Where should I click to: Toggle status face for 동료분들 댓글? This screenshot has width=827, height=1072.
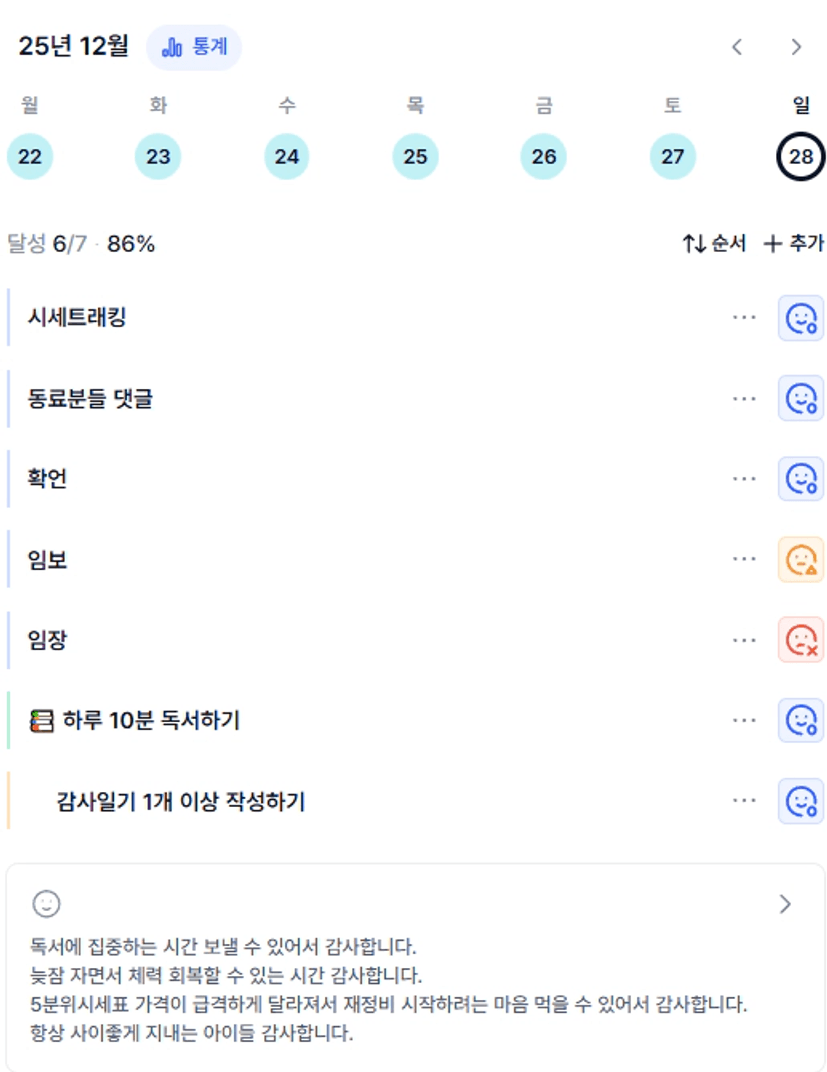(801, 399)
